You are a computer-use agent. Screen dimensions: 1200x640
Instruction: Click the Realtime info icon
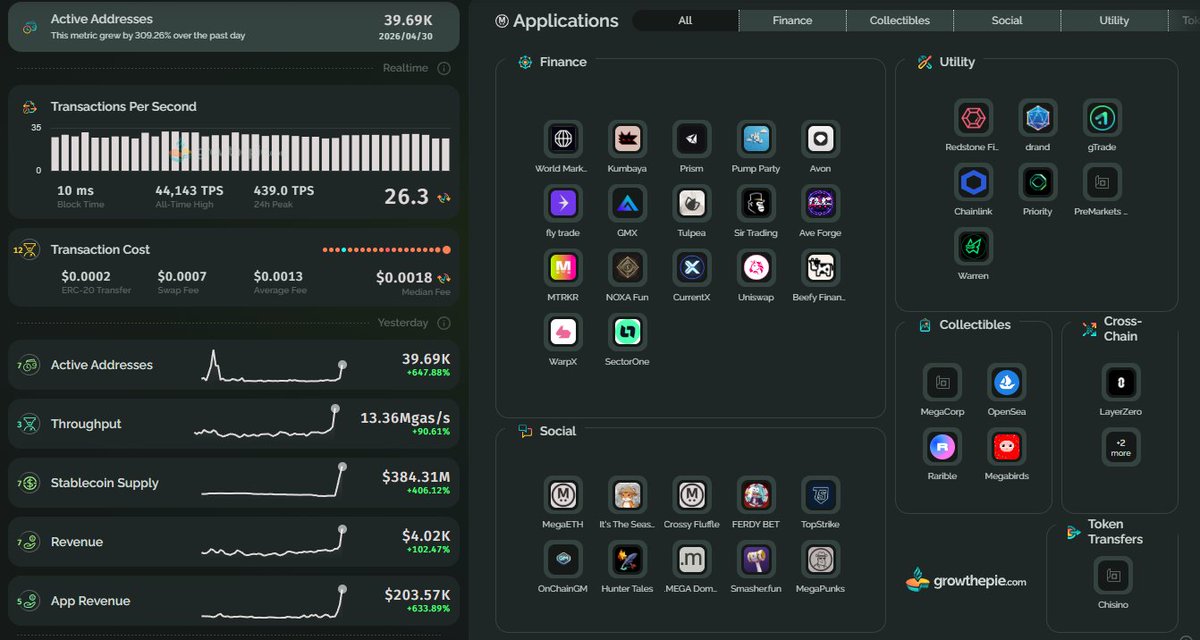tap(444, 68)
